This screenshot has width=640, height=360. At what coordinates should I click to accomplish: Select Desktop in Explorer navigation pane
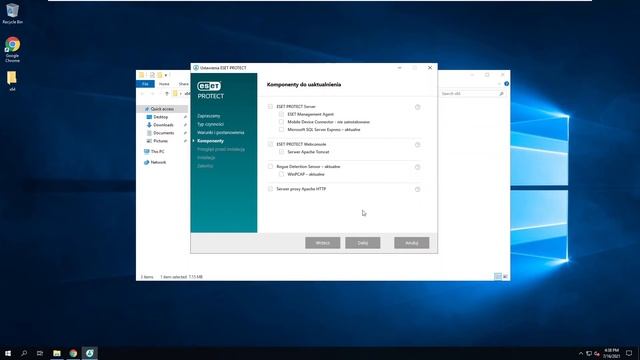(161, 117)
